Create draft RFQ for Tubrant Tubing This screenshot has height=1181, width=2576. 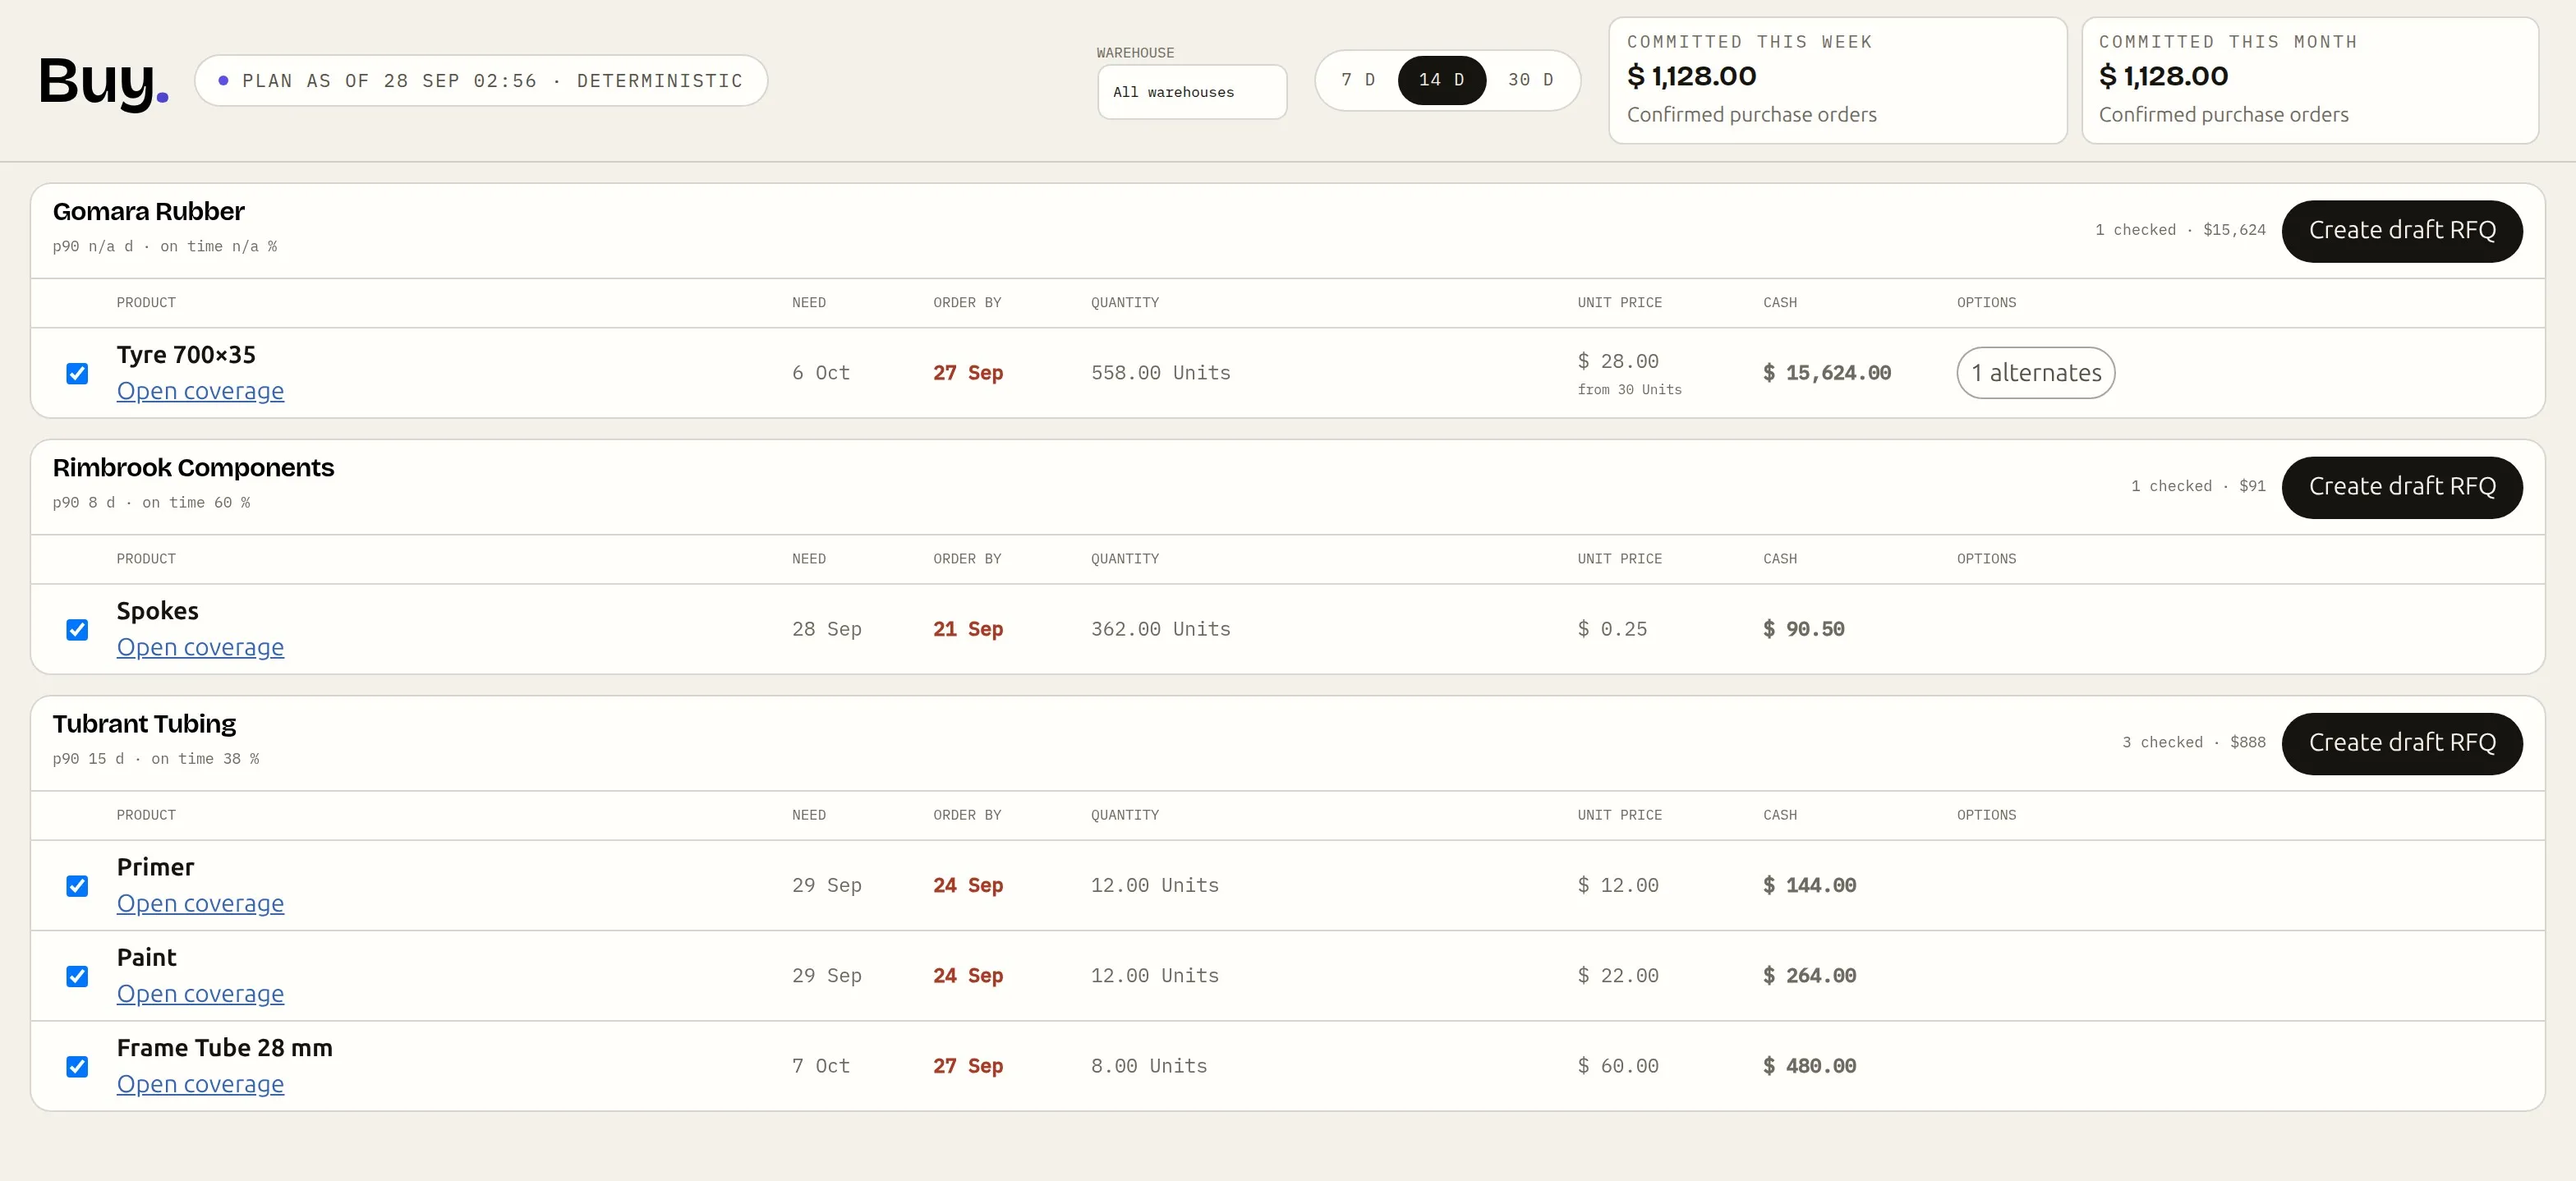[x=2402, y=743]
